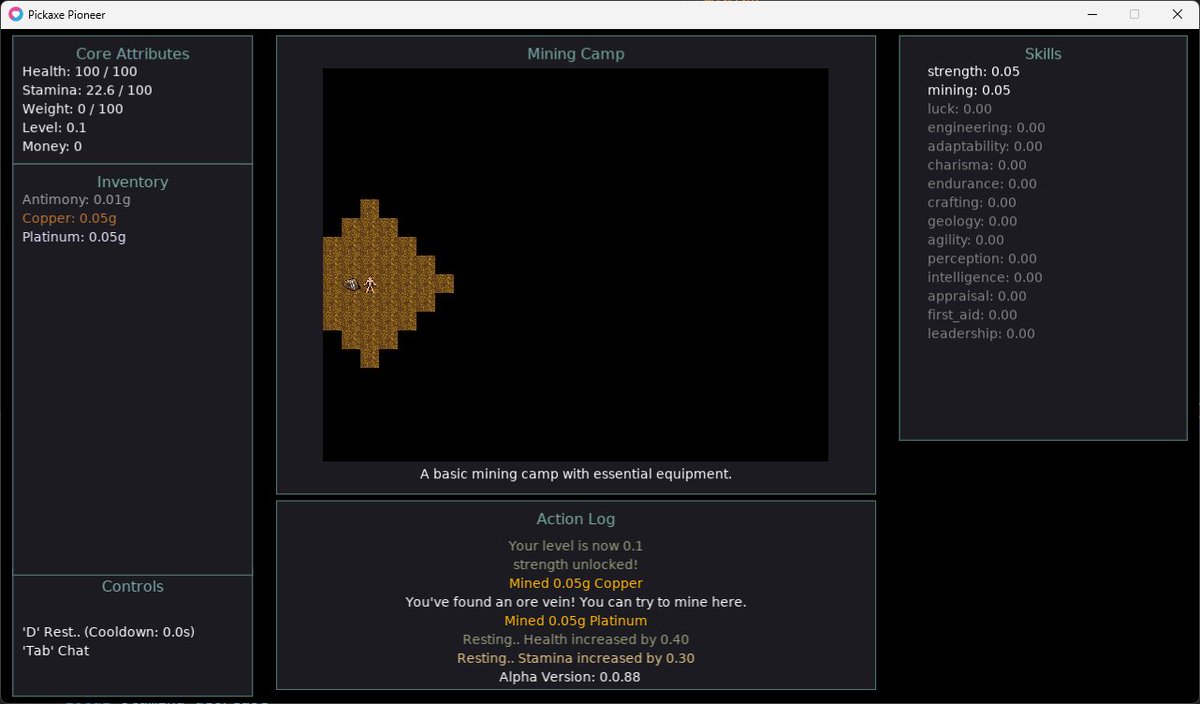Click the Weight: 0 / 100 attribute
Image resolution: width=1200 pixels, height=704 pixels.
pos(73,109)
